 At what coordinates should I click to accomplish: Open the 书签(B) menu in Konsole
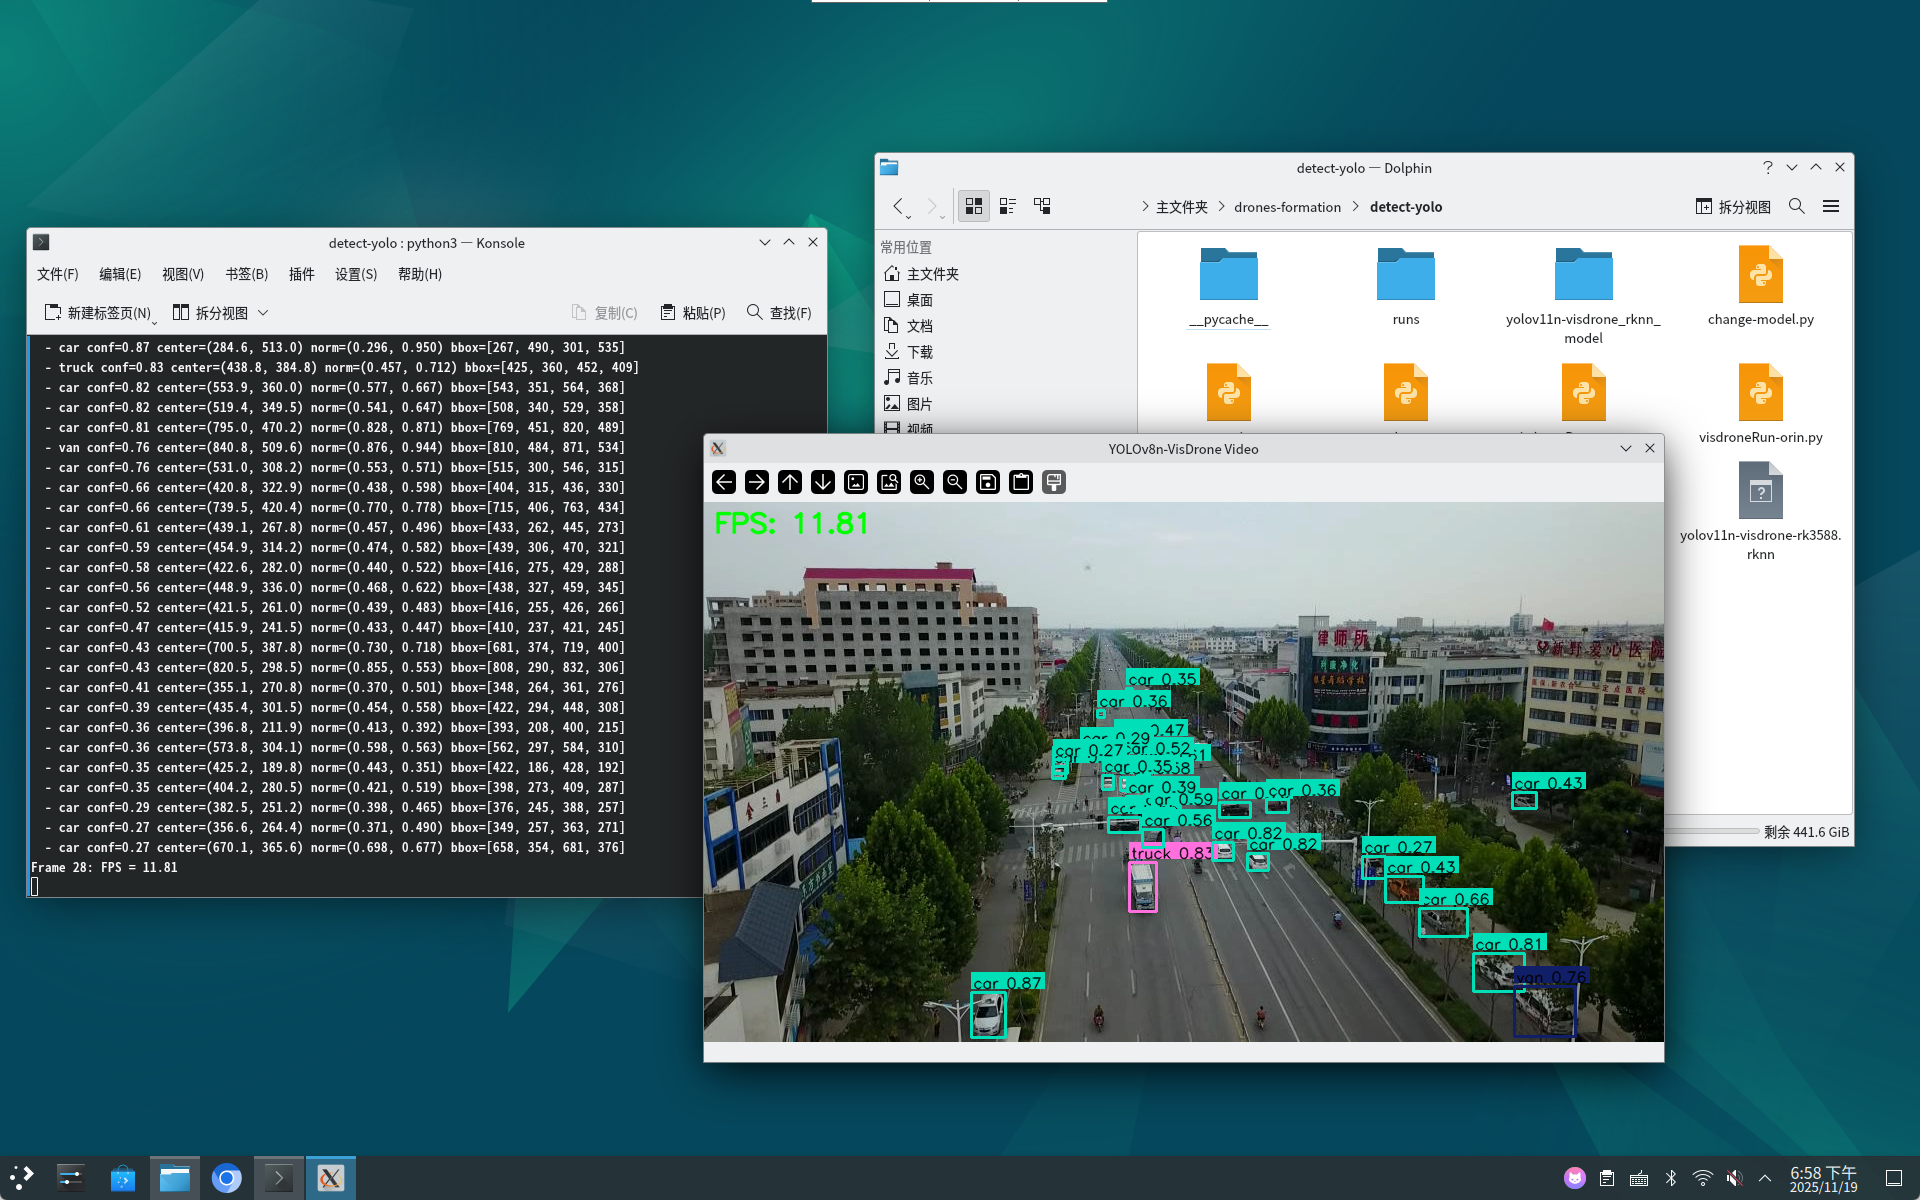tap(246, 274)
